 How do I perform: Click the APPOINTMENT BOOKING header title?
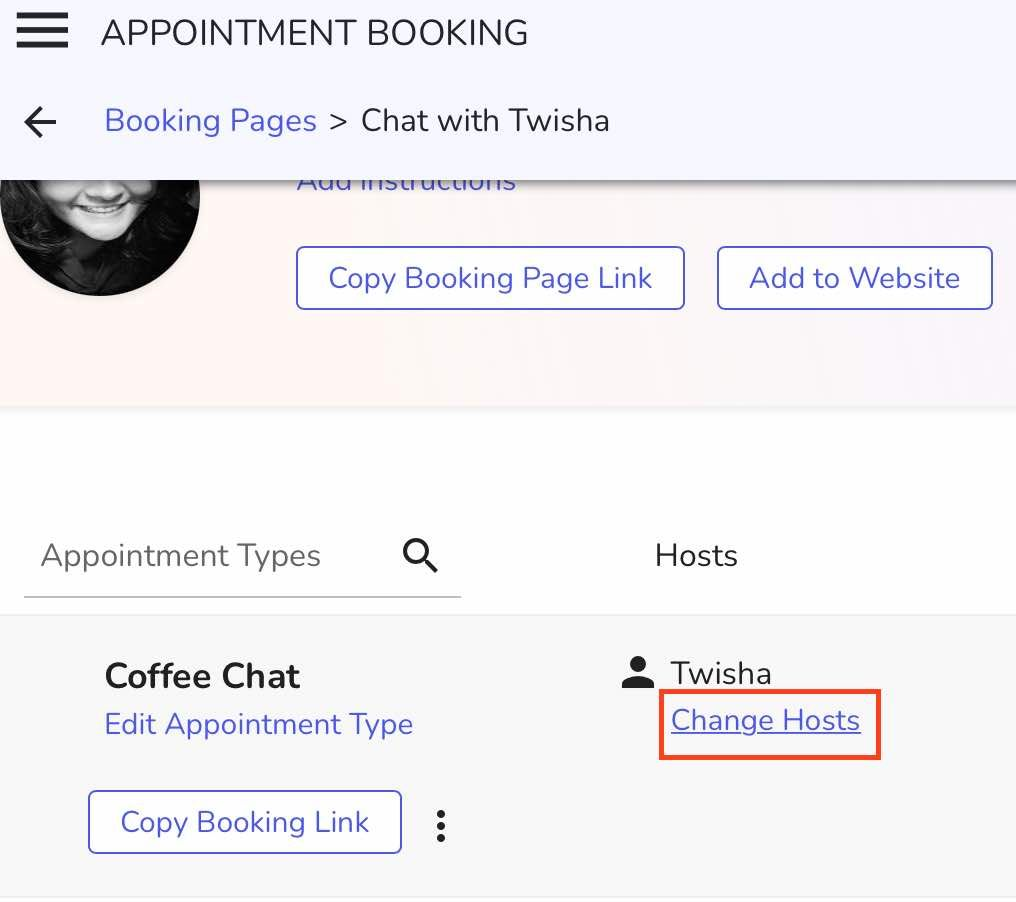click(314, 33)
